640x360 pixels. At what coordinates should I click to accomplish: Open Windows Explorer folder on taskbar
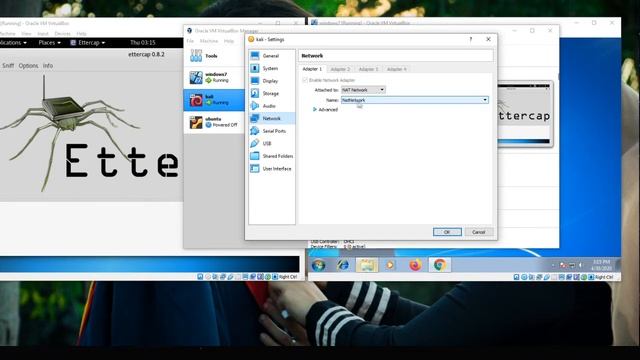click(x=367, y=265)
